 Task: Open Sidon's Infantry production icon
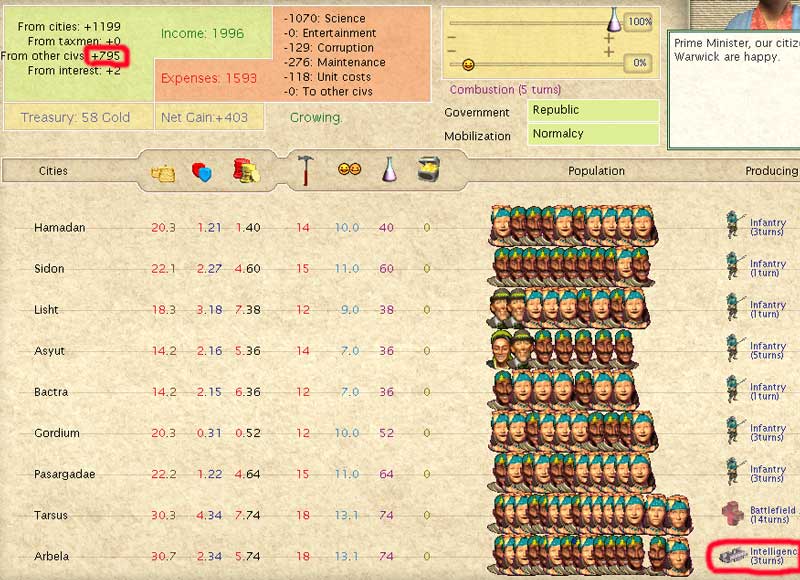(734, 266)
